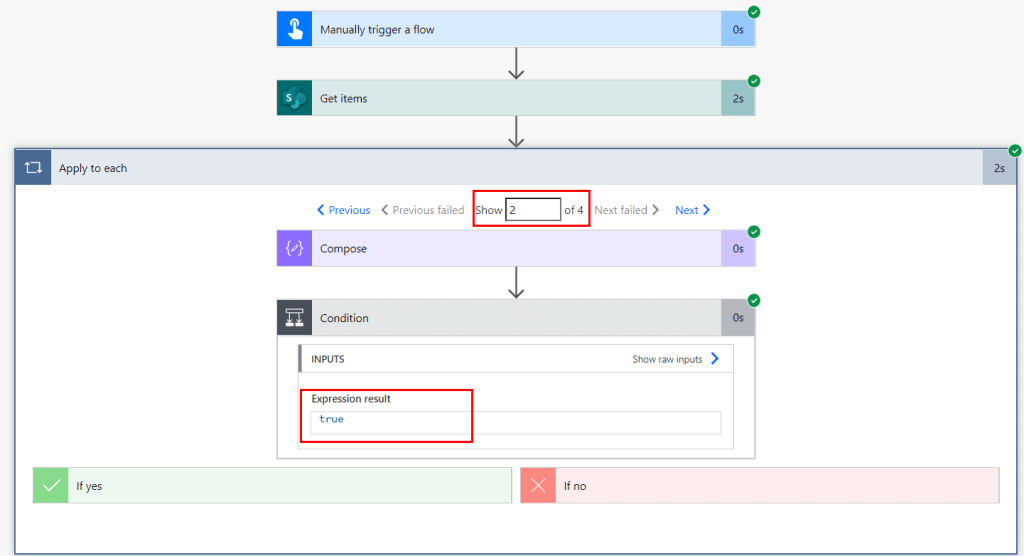The width and height of the screenshot is (1024, 556).
Task: Click the success badge on Compose
Action: click(x=754, y=231)
